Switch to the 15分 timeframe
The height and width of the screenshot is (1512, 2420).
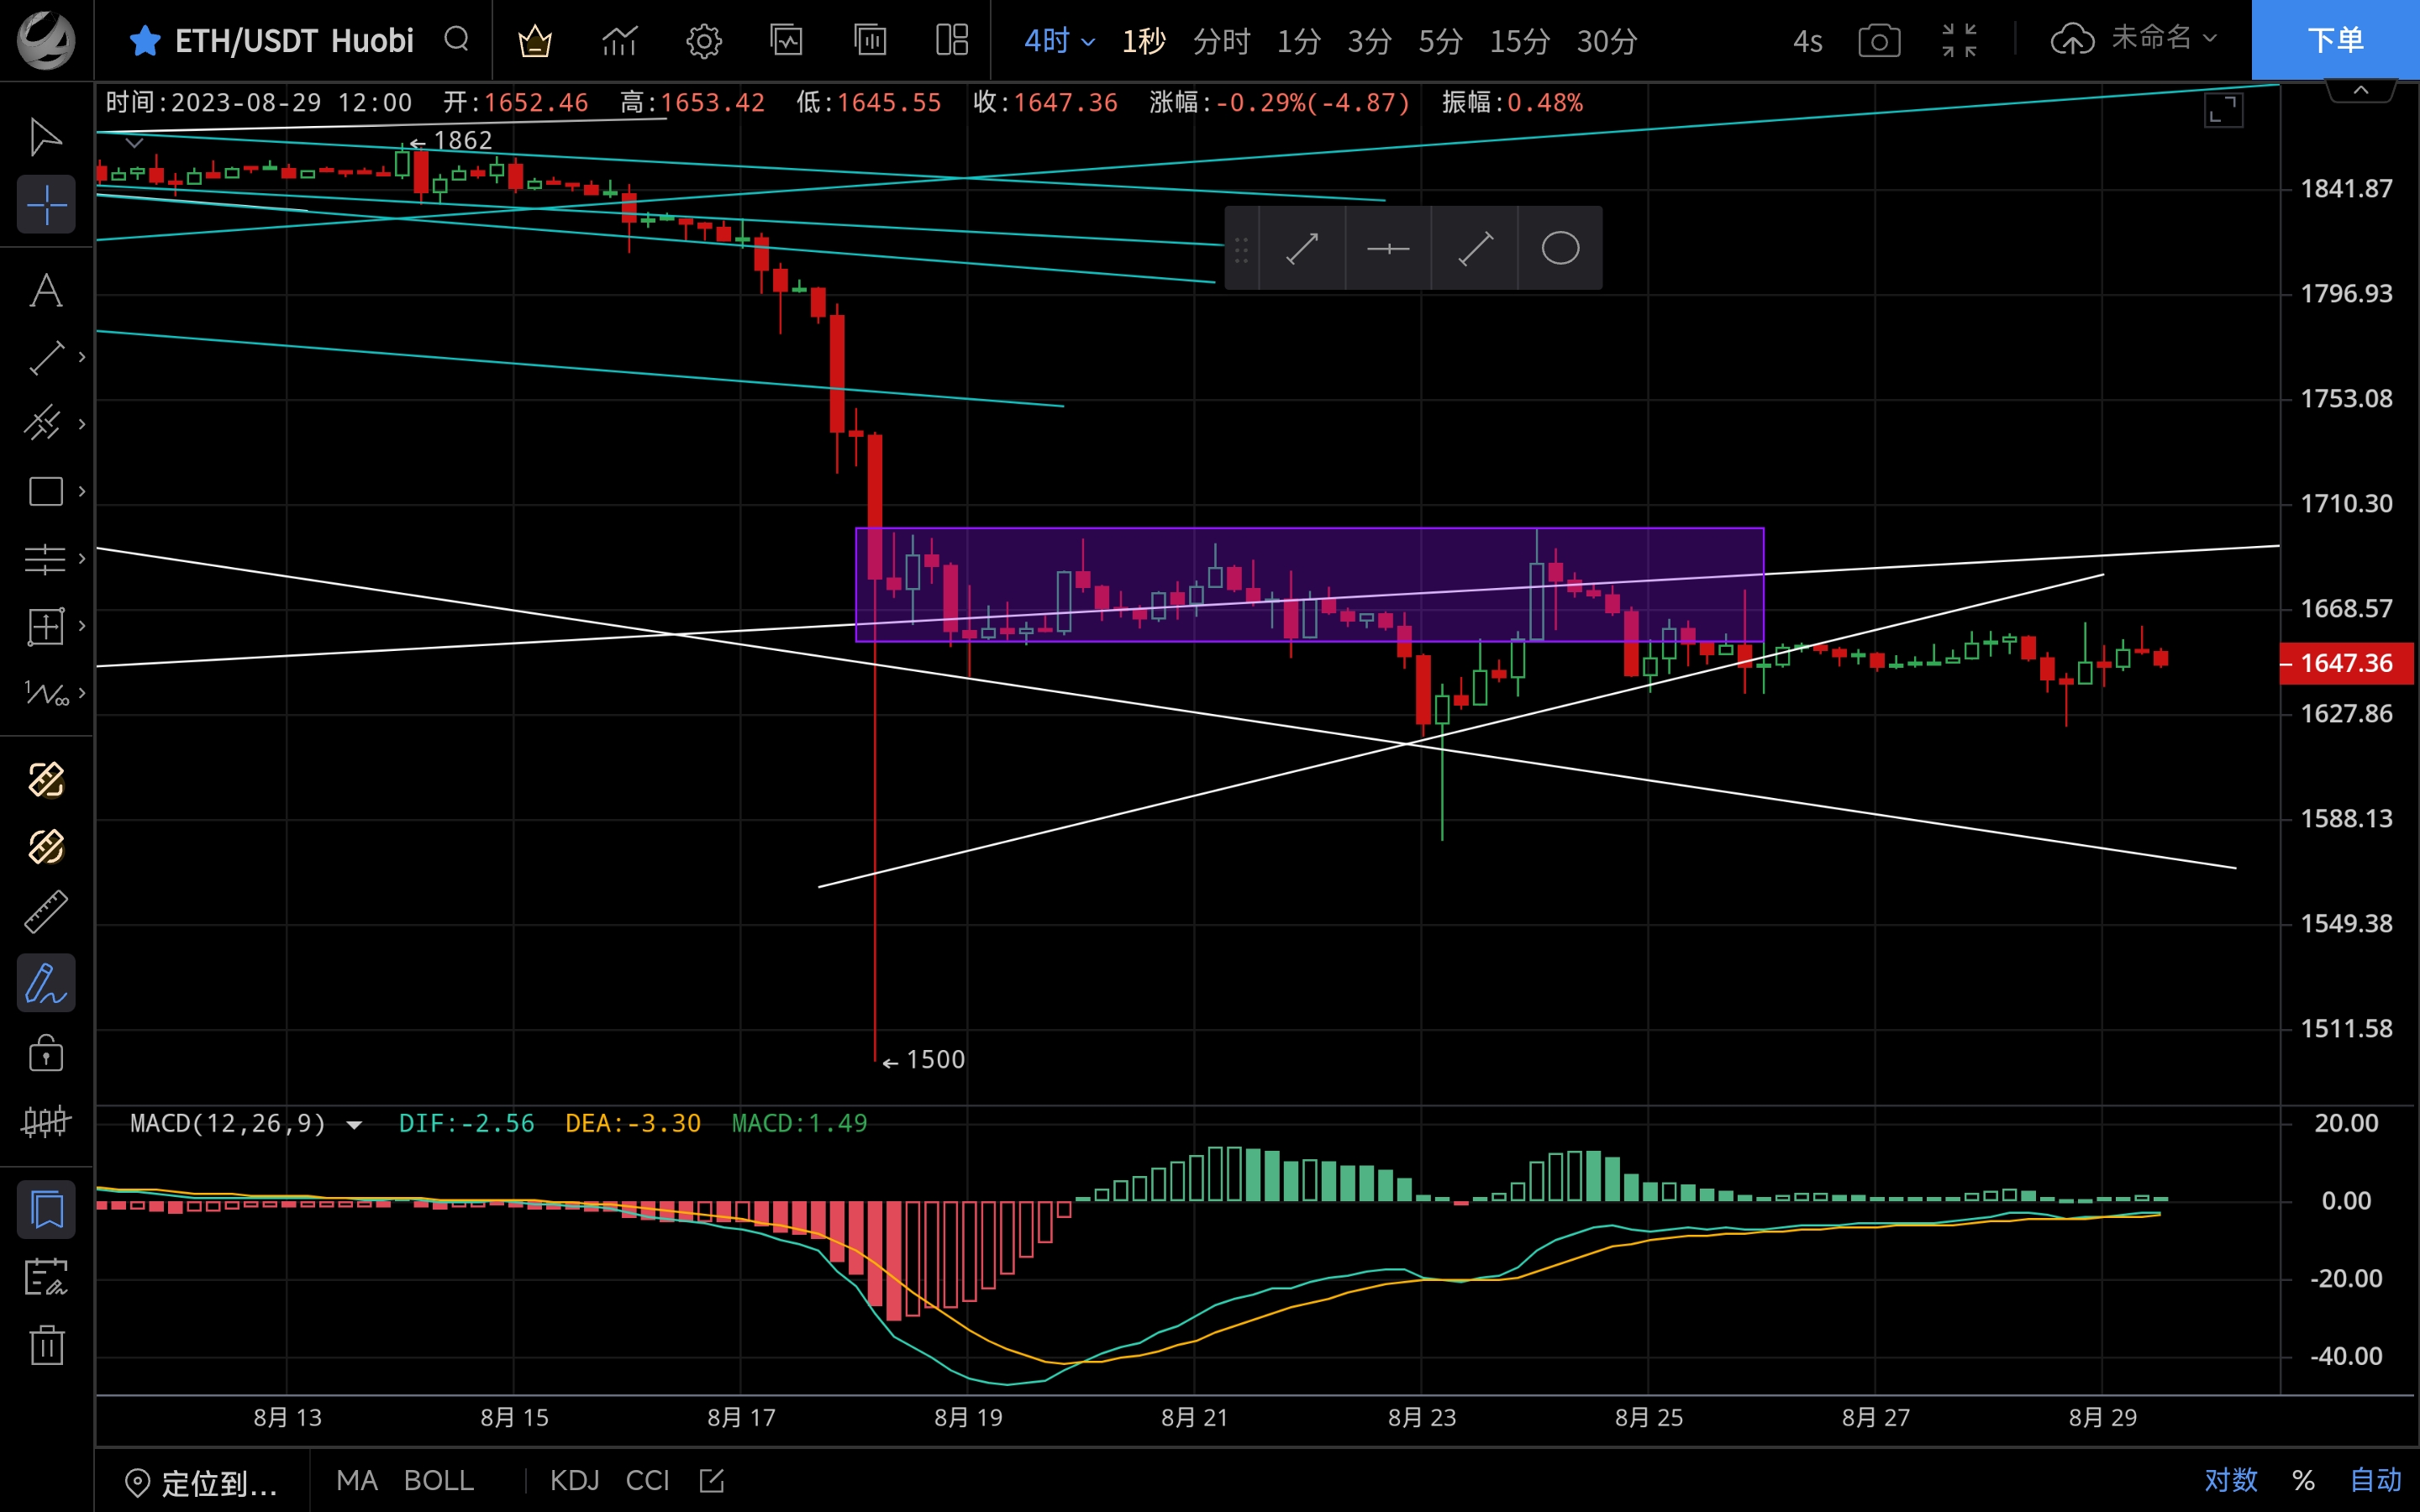tap(1519, 41)
